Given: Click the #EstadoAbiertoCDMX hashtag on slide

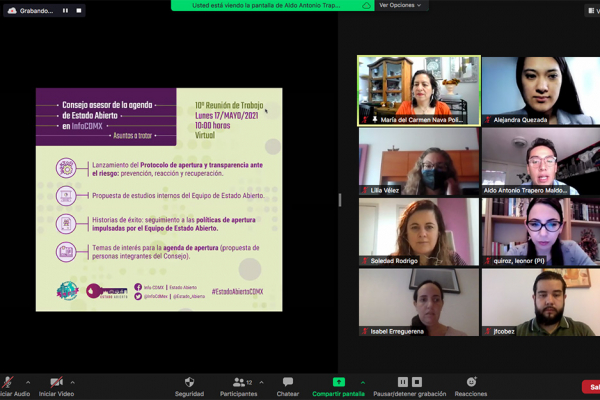Looking at the screenshot, I should (238, 292).
